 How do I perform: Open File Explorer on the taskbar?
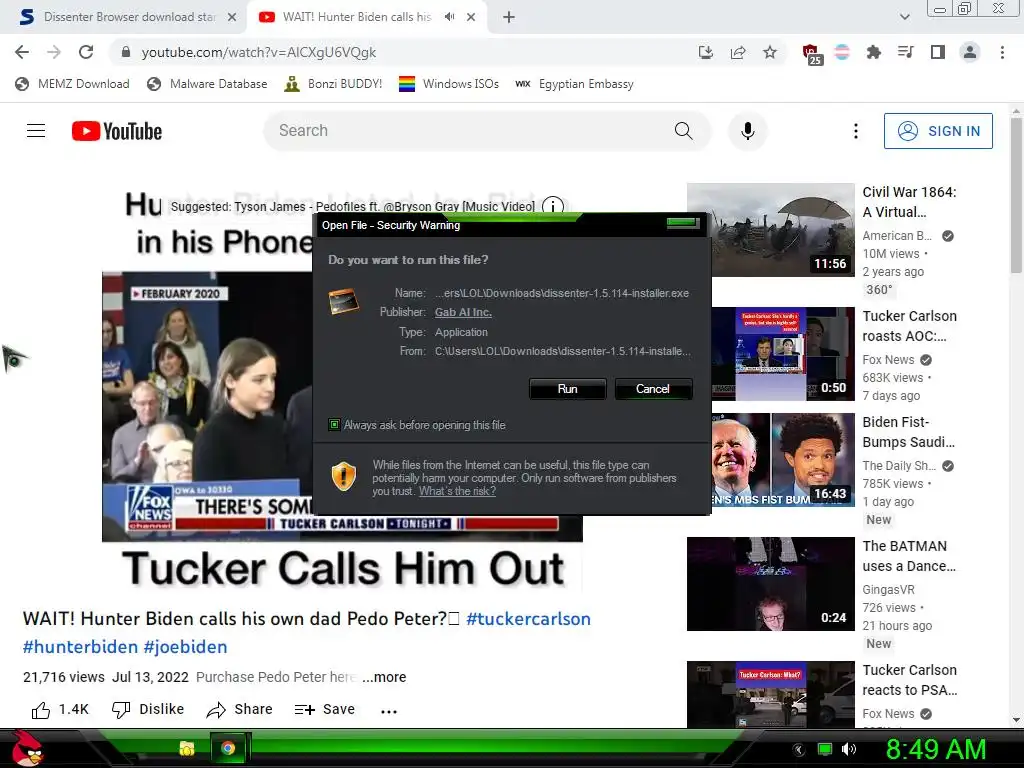pos(187,748)
